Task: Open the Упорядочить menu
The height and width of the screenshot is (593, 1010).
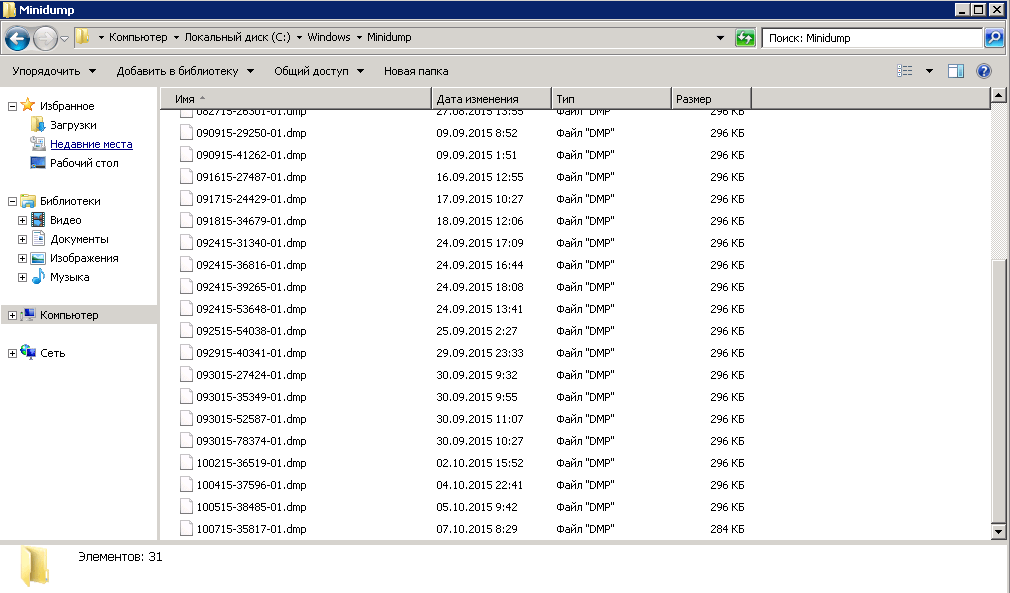Action: [54, 71]
